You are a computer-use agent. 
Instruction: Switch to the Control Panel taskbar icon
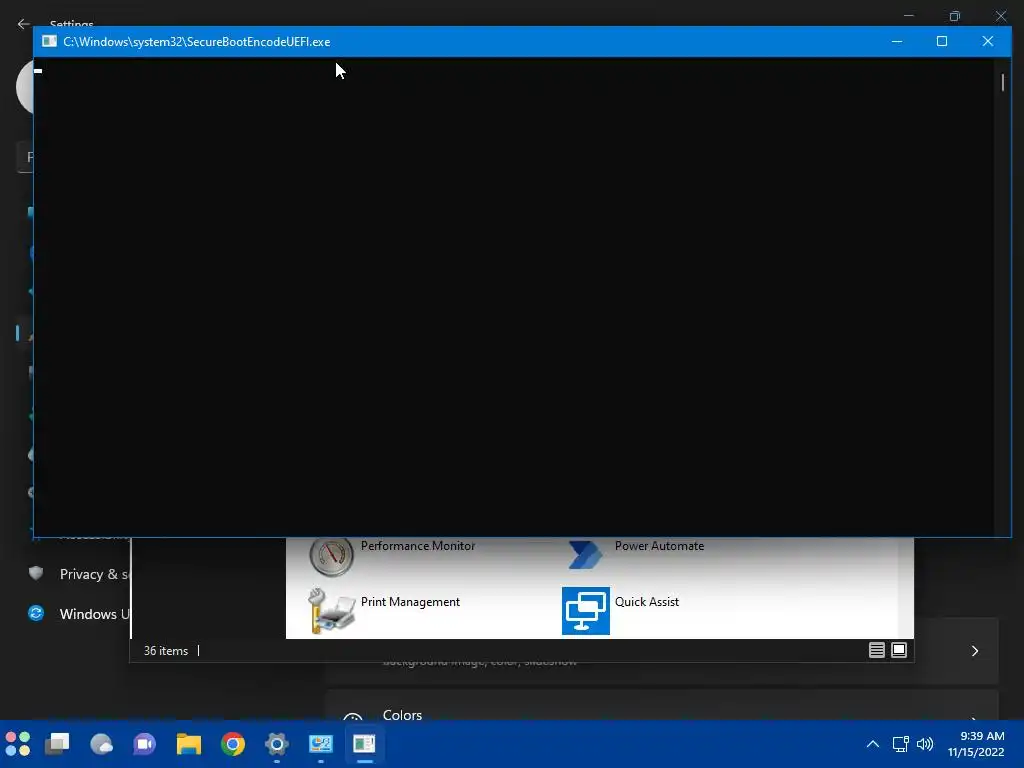coord(321,744)
